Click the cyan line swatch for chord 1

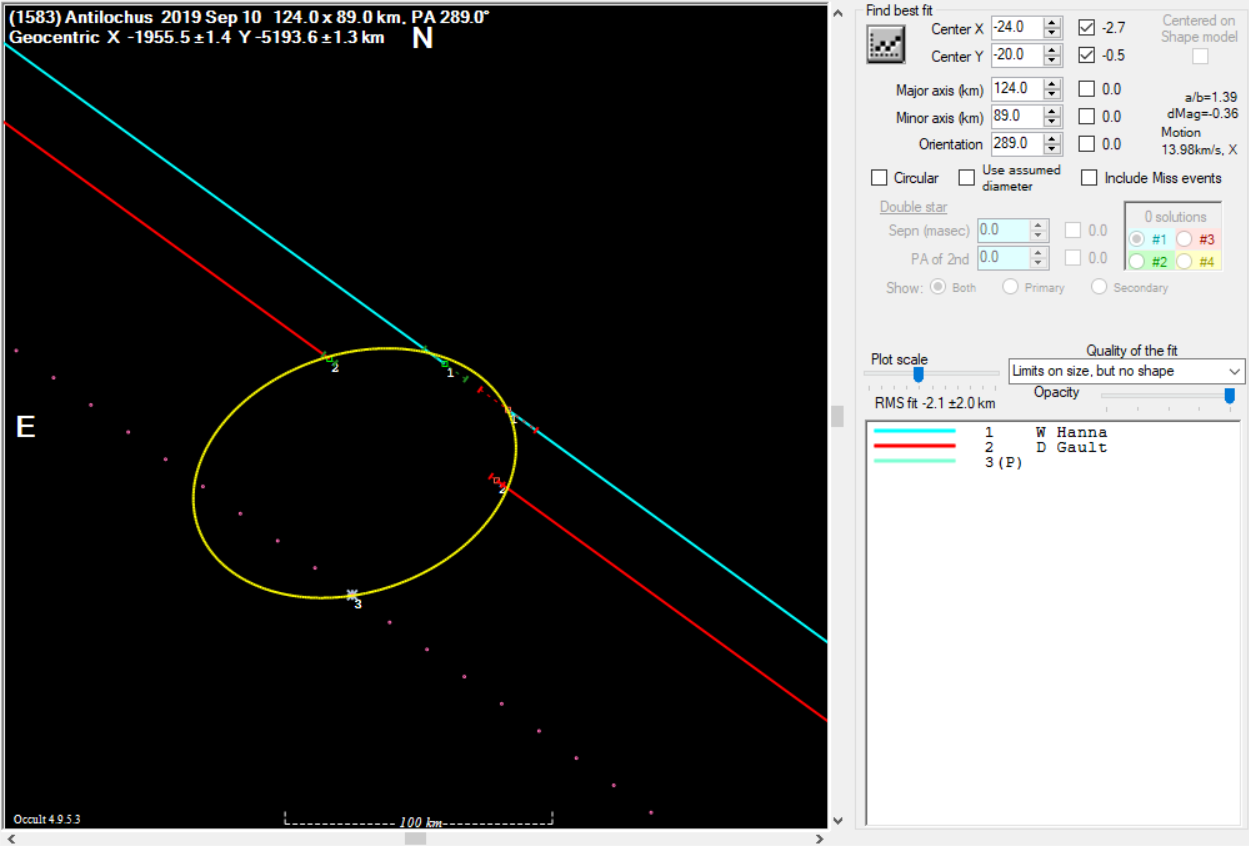coord(914,432)
